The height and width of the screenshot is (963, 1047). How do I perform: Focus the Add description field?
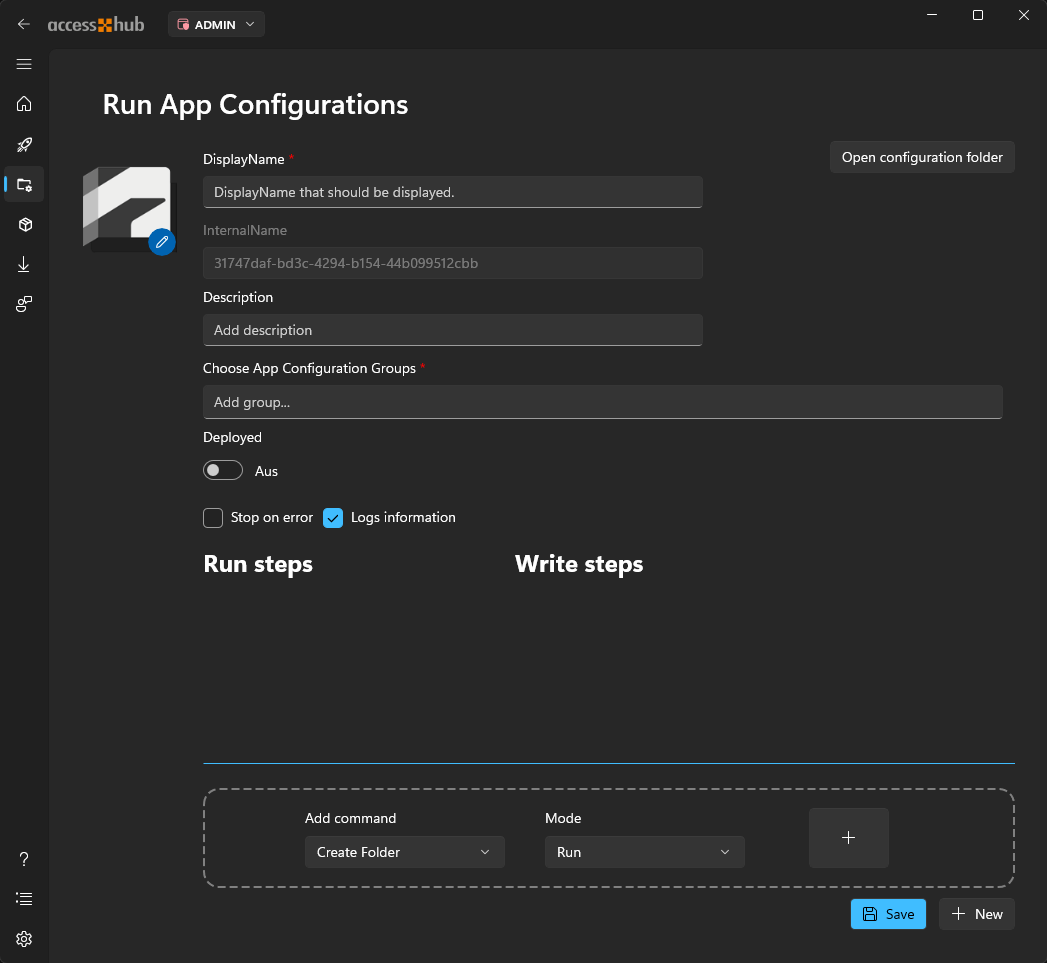[453, 330]
